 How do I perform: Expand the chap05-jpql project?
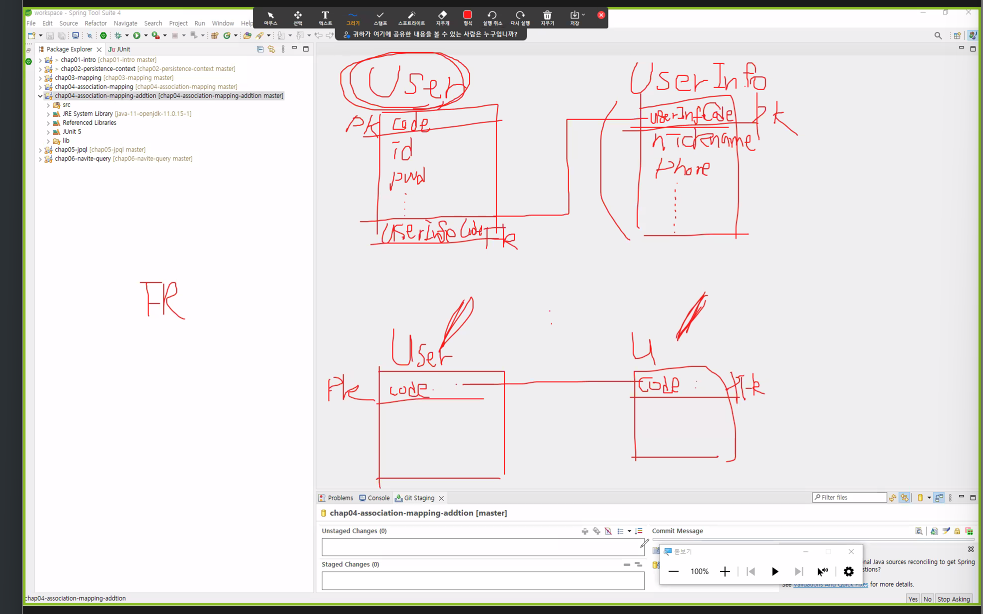[40, 150]
